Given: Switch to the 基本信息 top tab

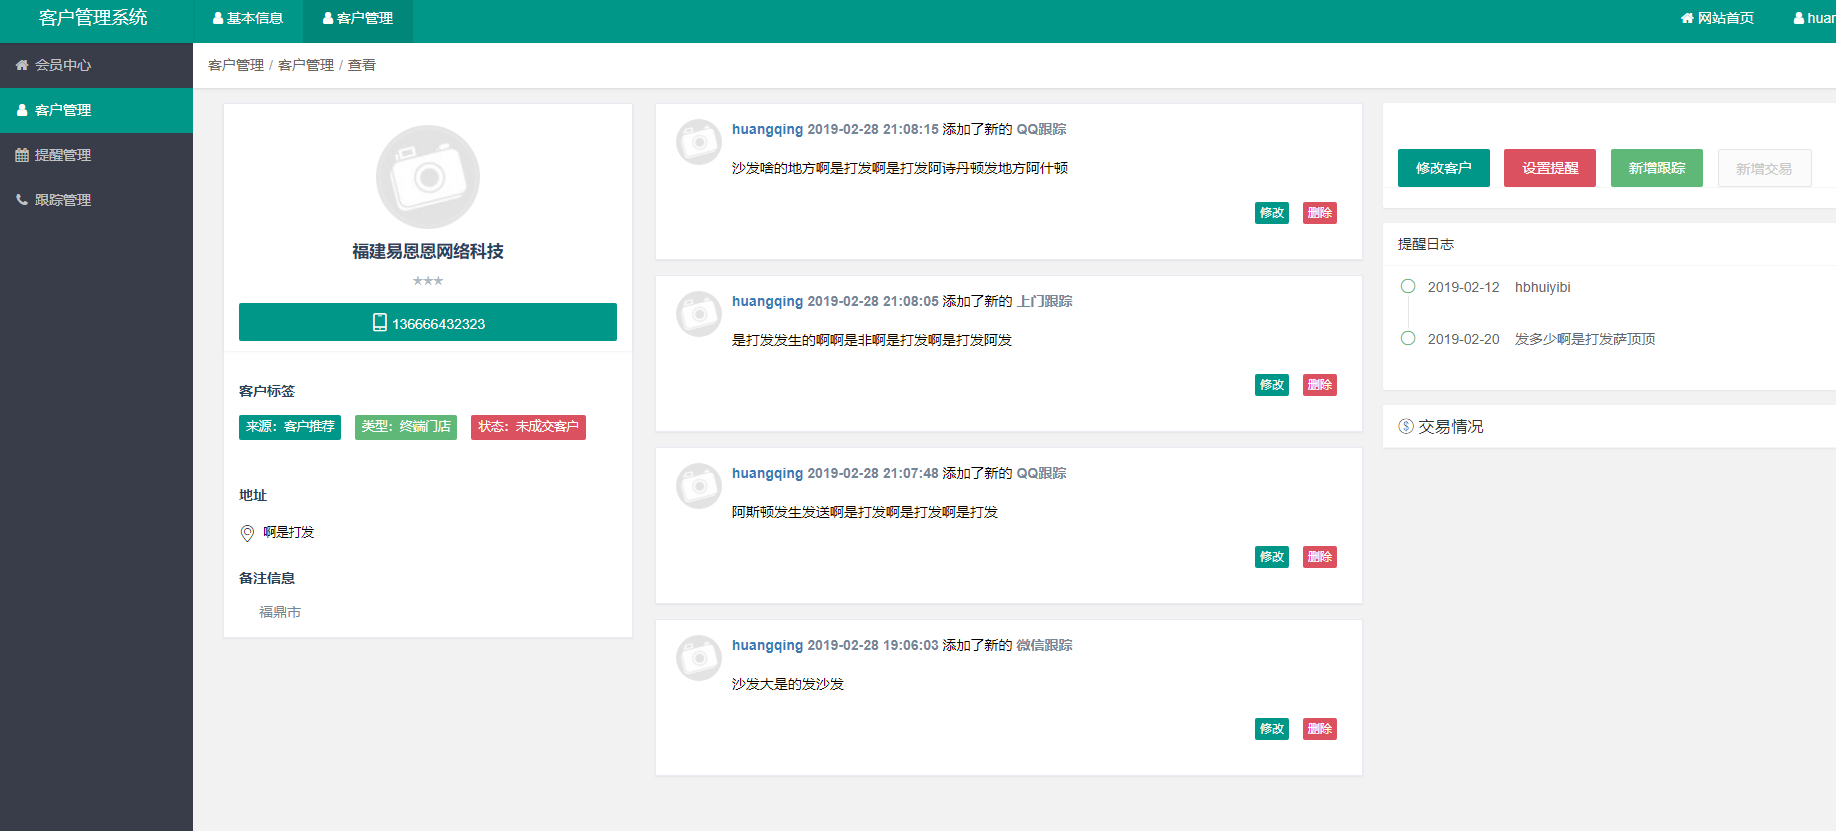Looking at the screenshot, I should [248, 19].
